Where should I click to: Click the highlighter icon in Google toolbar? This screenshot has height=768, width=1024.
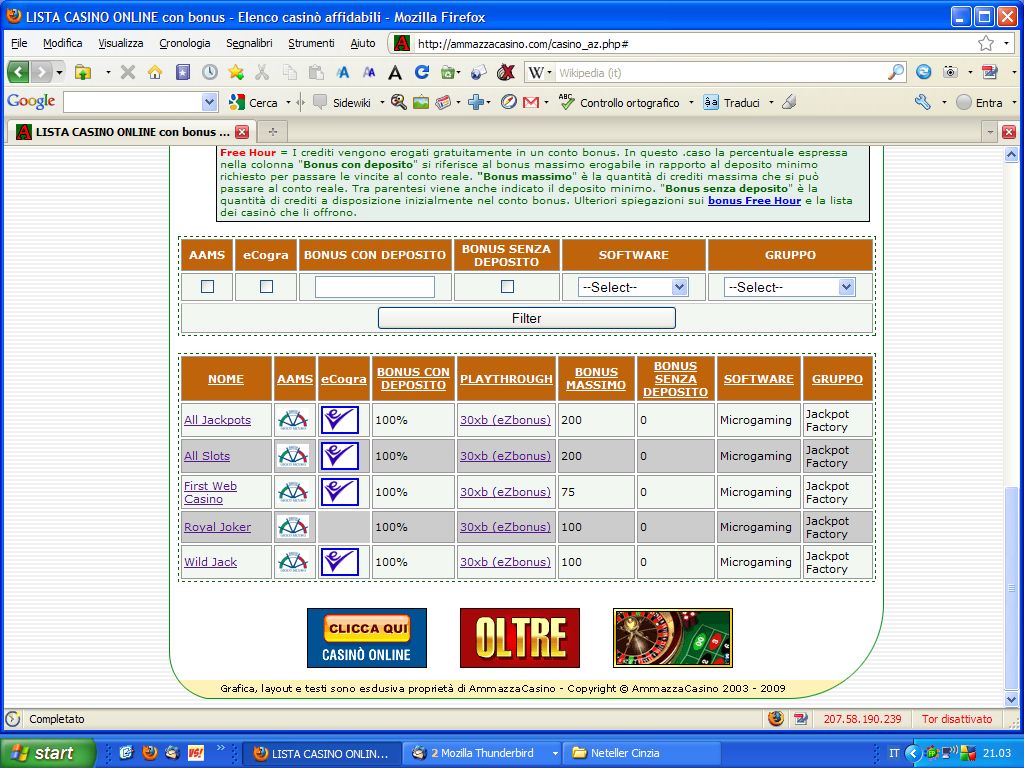pos(789,102)
